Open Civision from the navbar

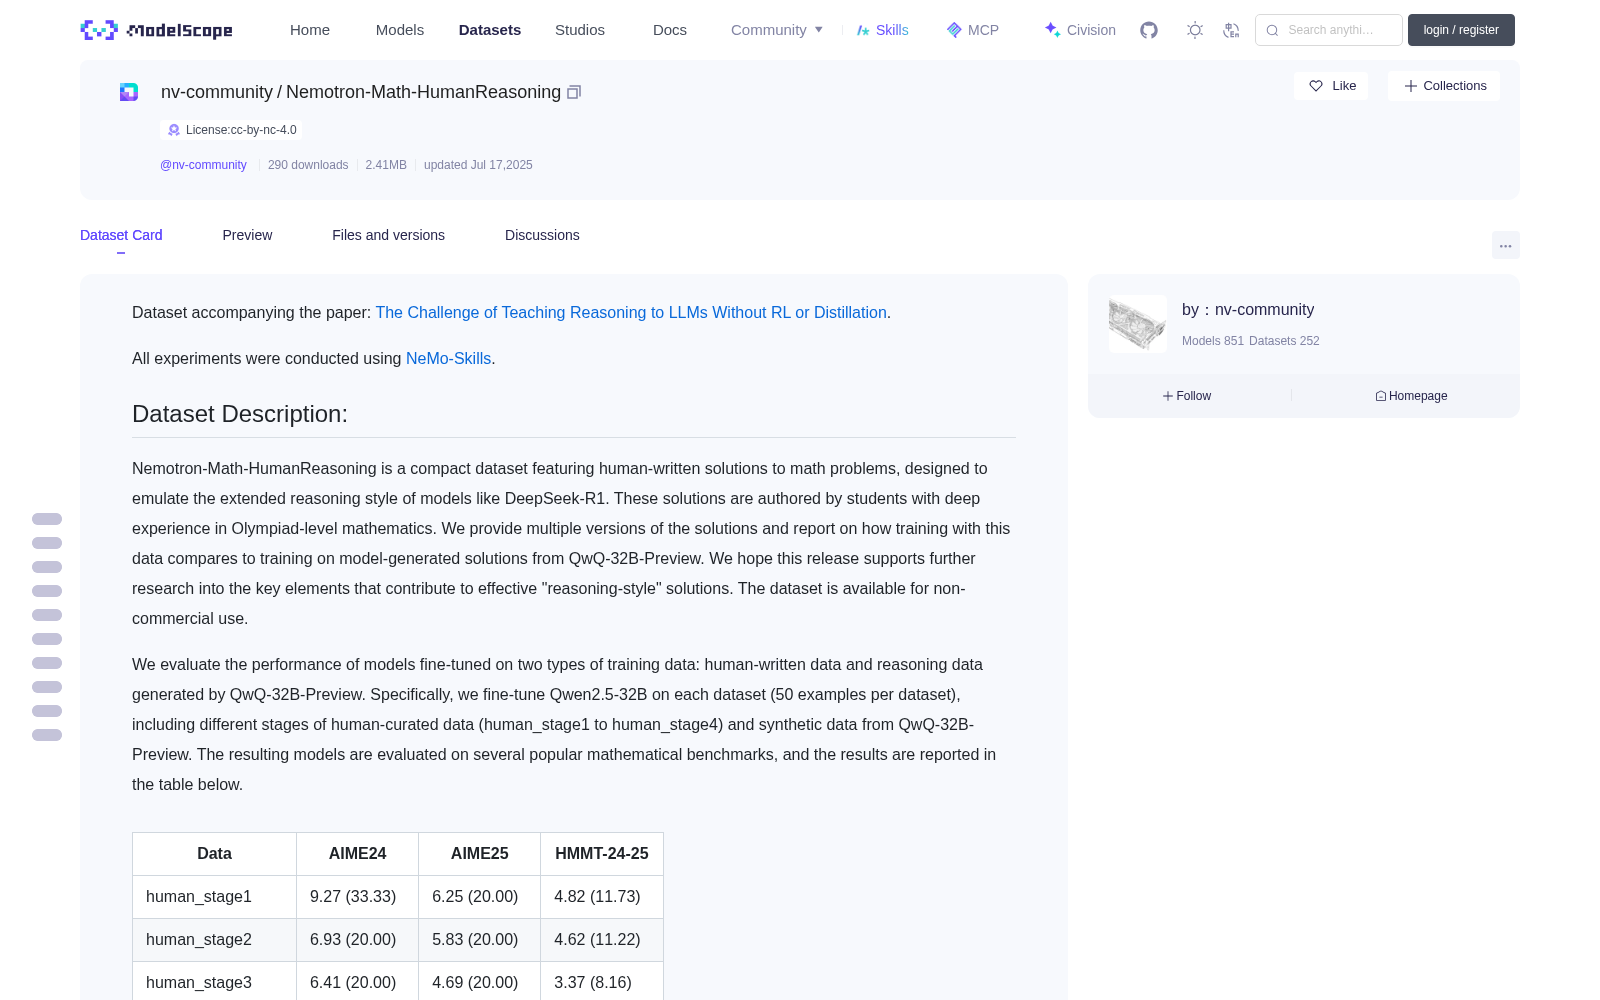coord(1080,30)
